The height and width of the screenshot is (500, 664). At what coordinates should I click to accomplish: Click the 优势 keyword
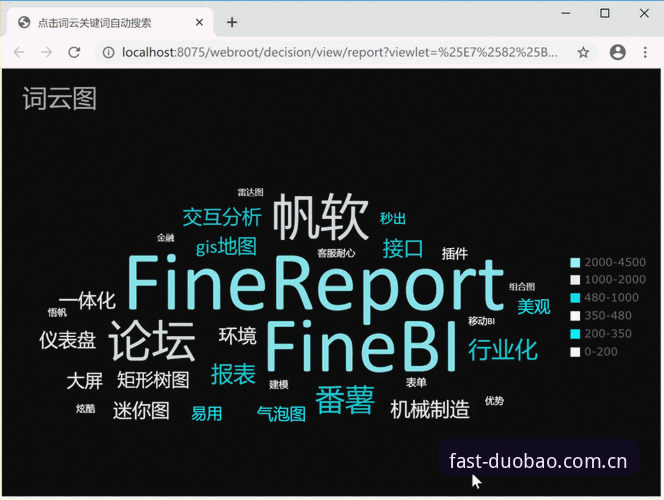pos(494,401)
